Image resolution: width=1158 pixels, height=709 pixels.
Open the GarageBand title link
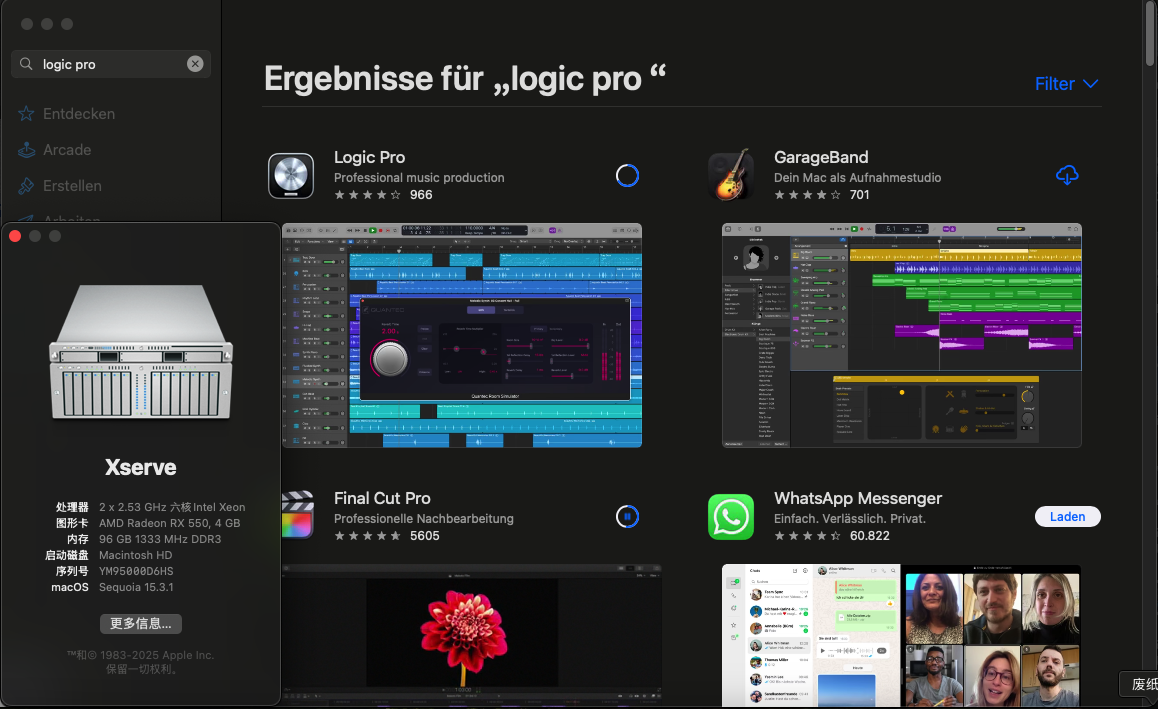click(x=821, y=157)
